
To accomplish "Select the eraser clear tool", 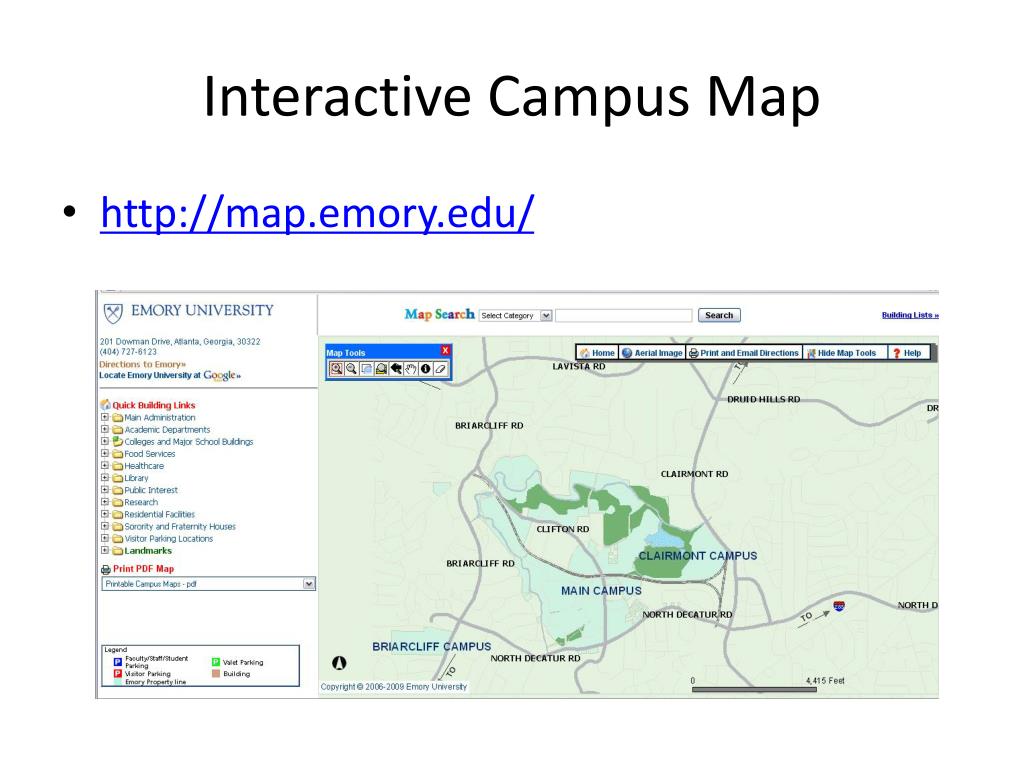I will click(x=441, y=369).
